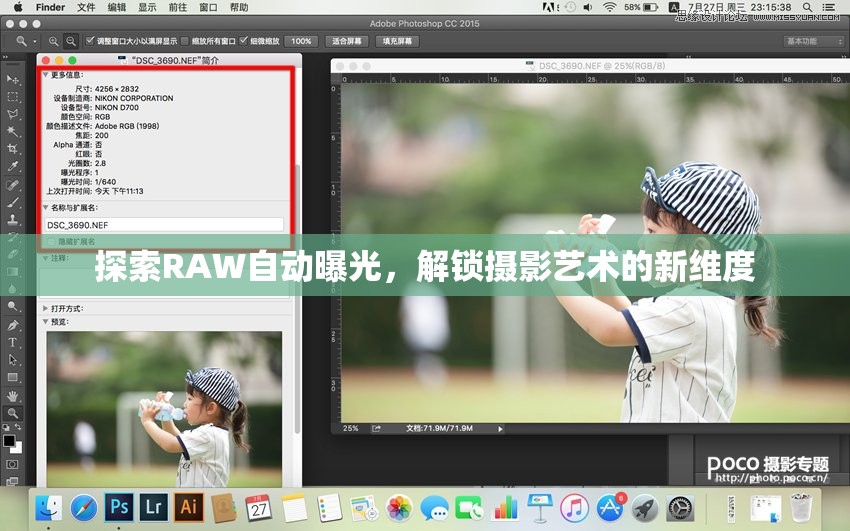Open the 帮助 menu
Viewport: 850px width, 531px height.
click(239, 7)
